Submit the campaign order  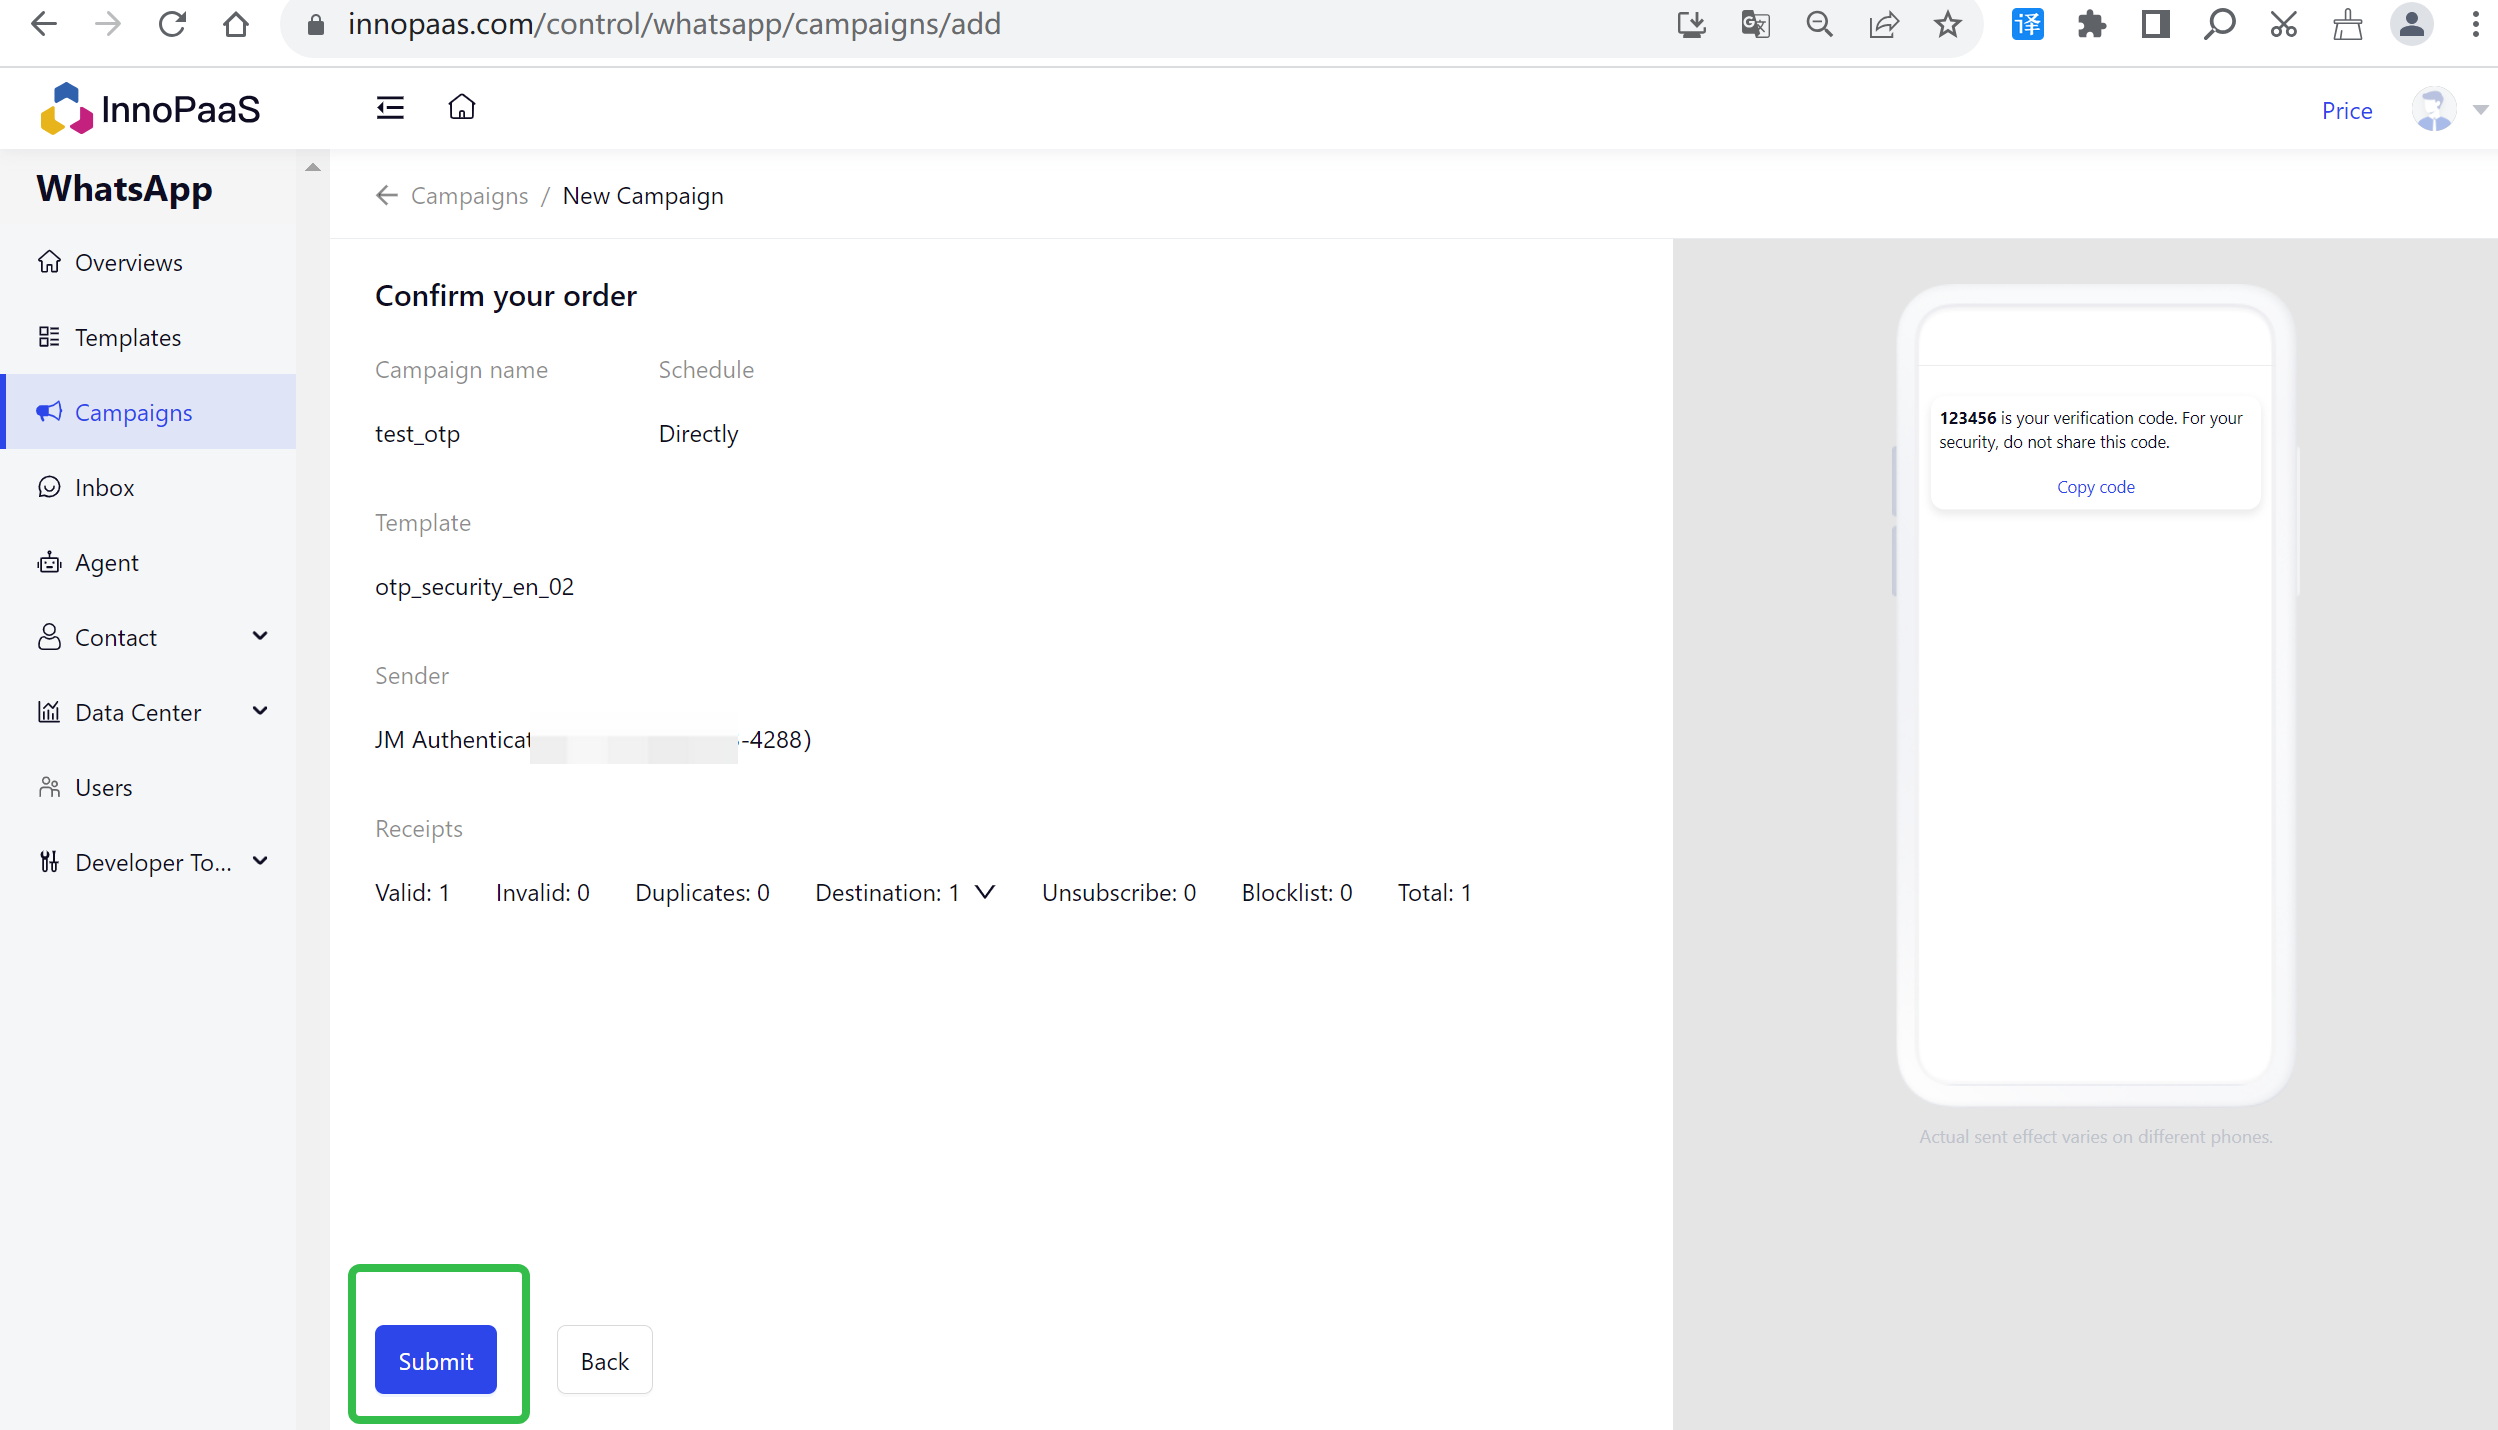pyautogui.click(x=436, y=1361)
